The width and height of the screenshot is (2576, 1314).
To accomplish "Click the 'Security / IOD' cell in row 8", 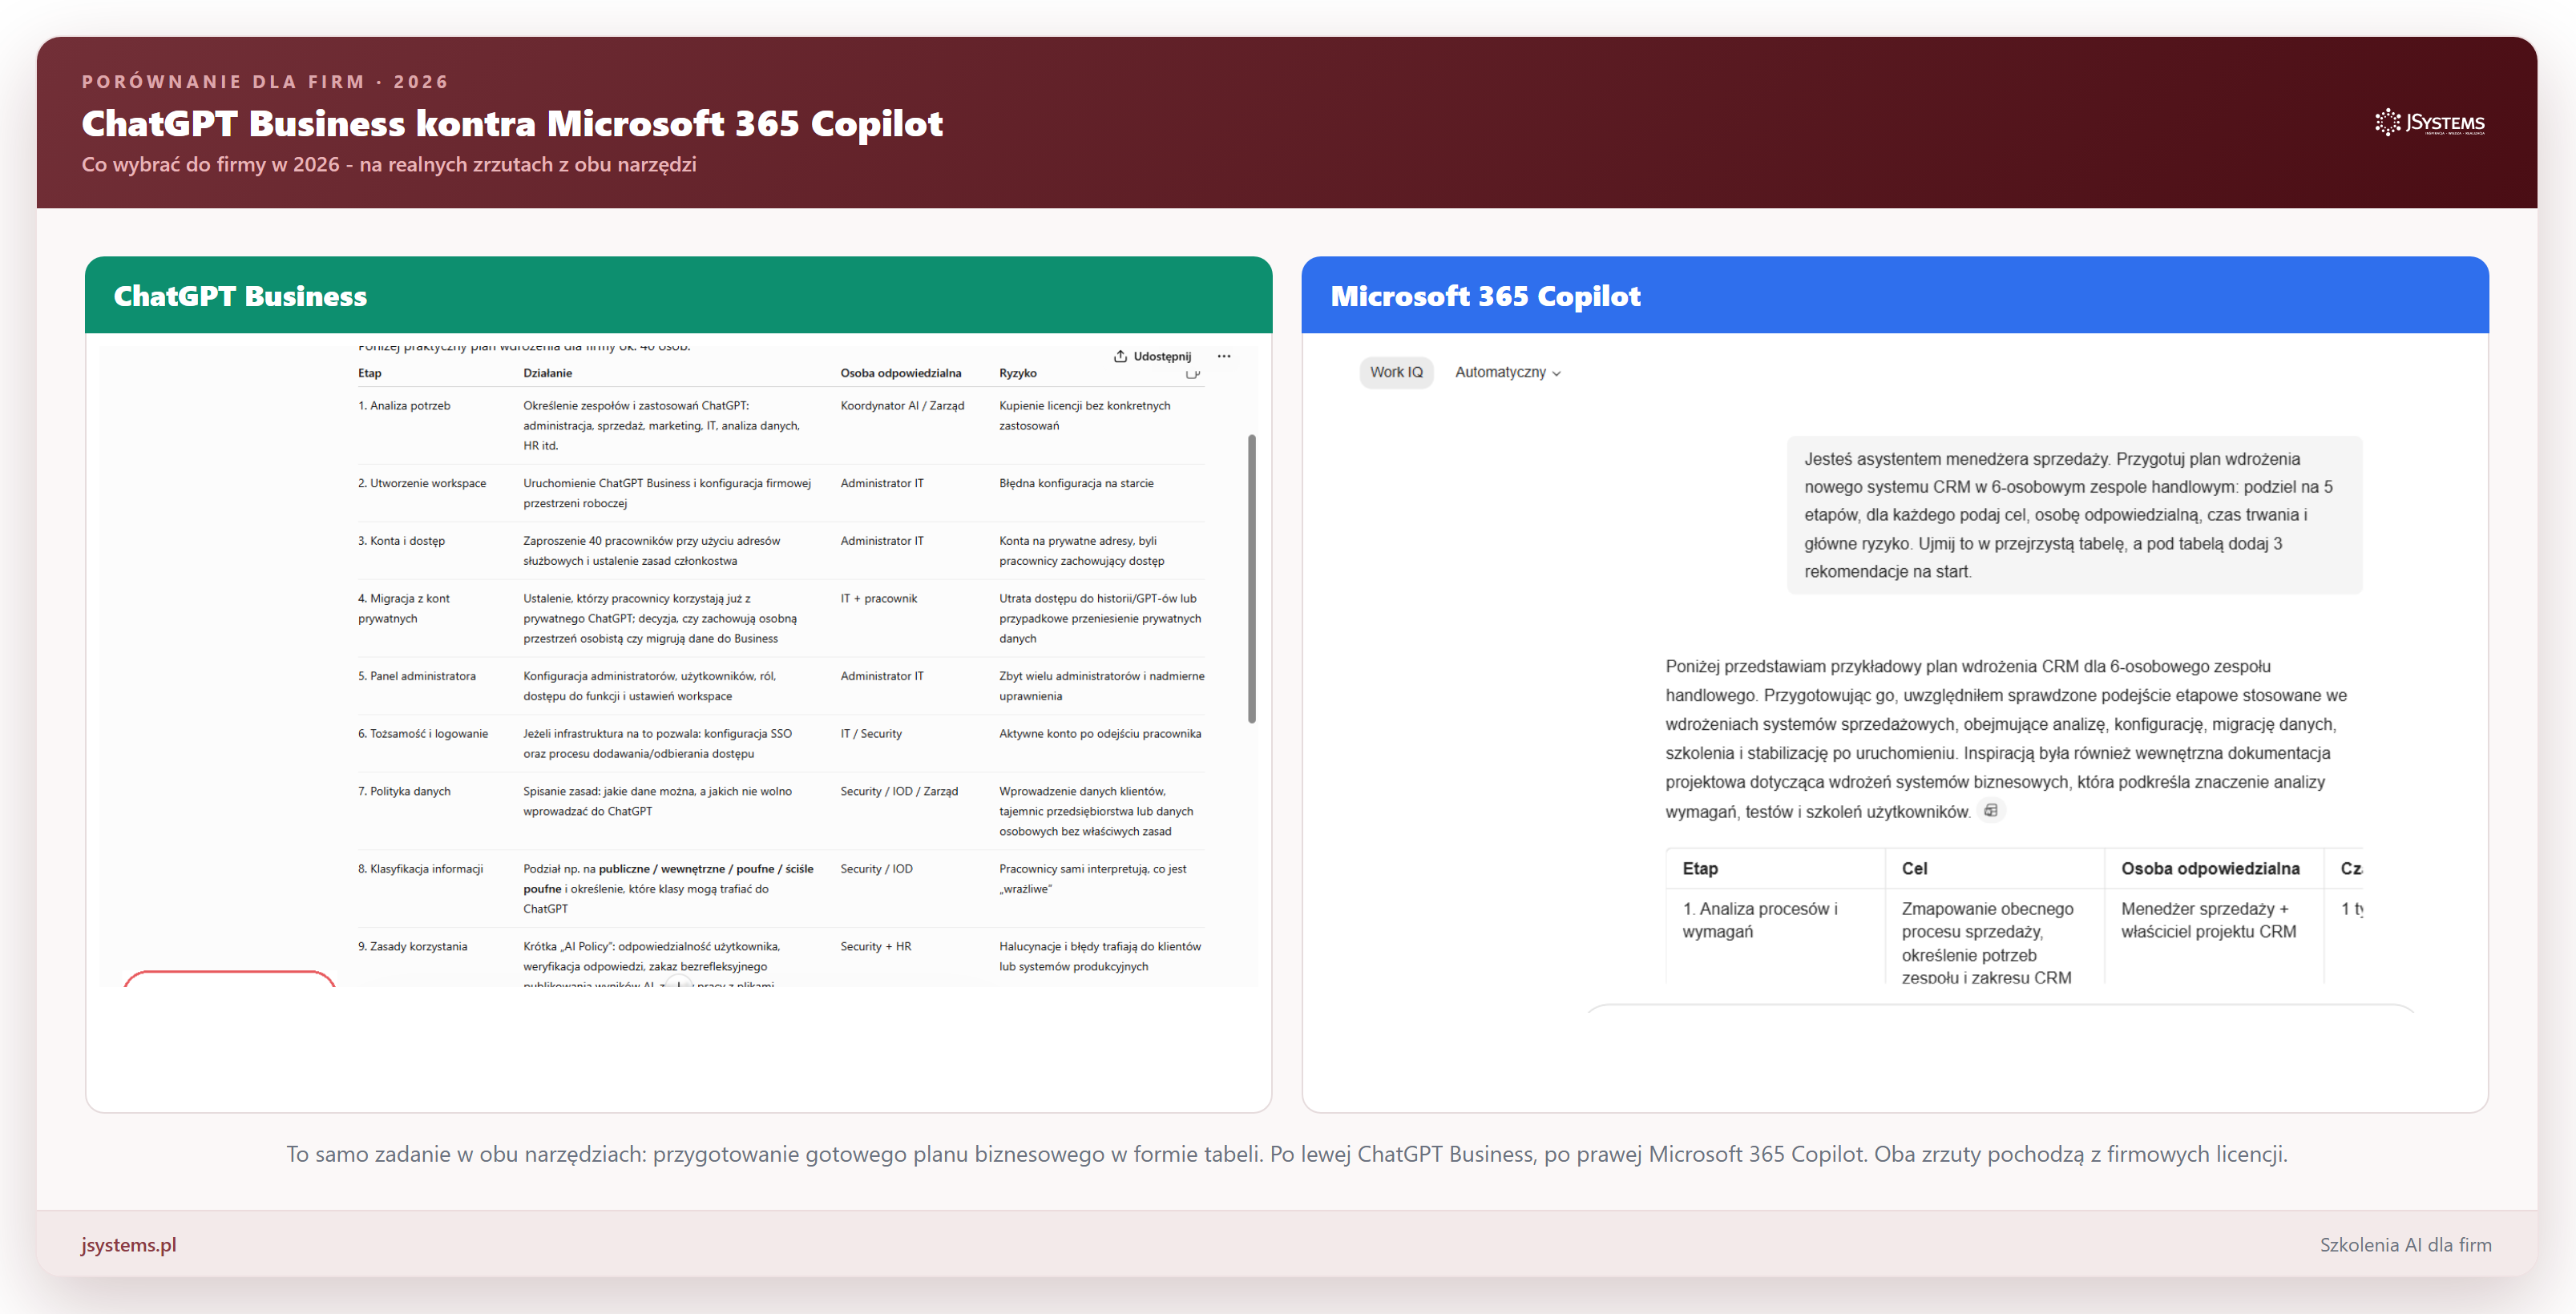I will [876, 869].
